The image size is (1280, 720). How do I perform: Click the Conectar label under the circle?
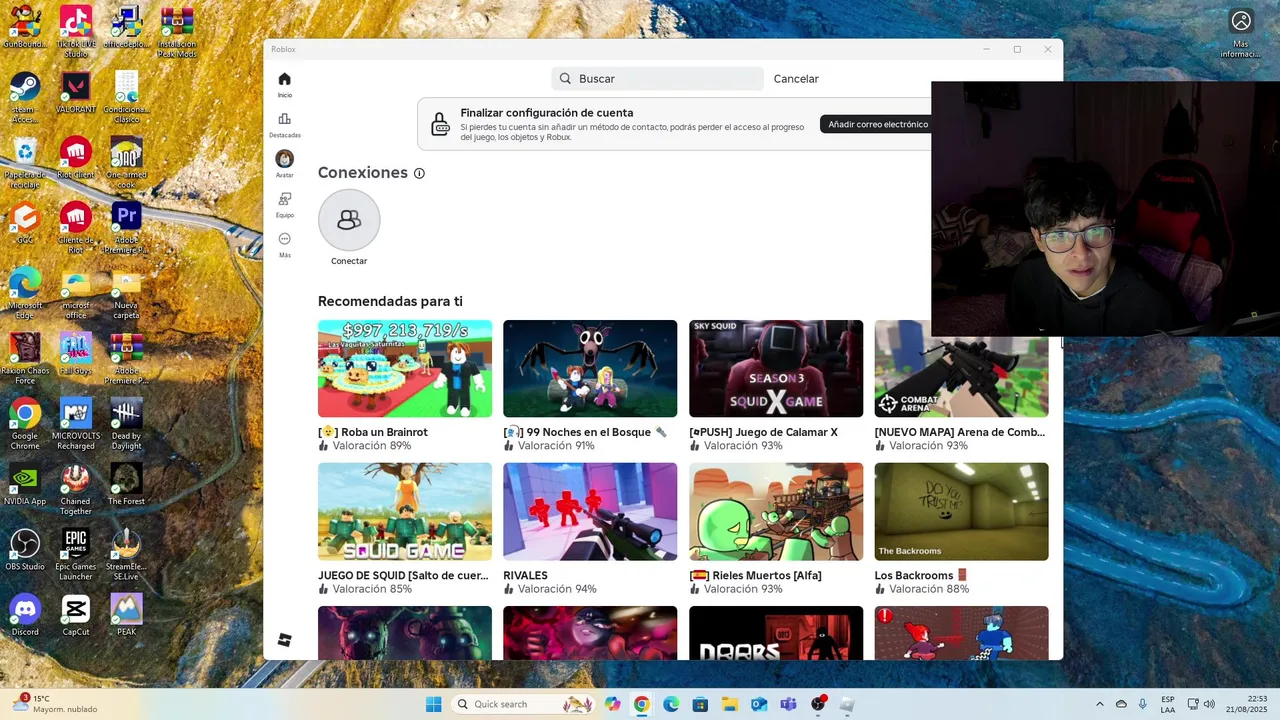point(349,261)
